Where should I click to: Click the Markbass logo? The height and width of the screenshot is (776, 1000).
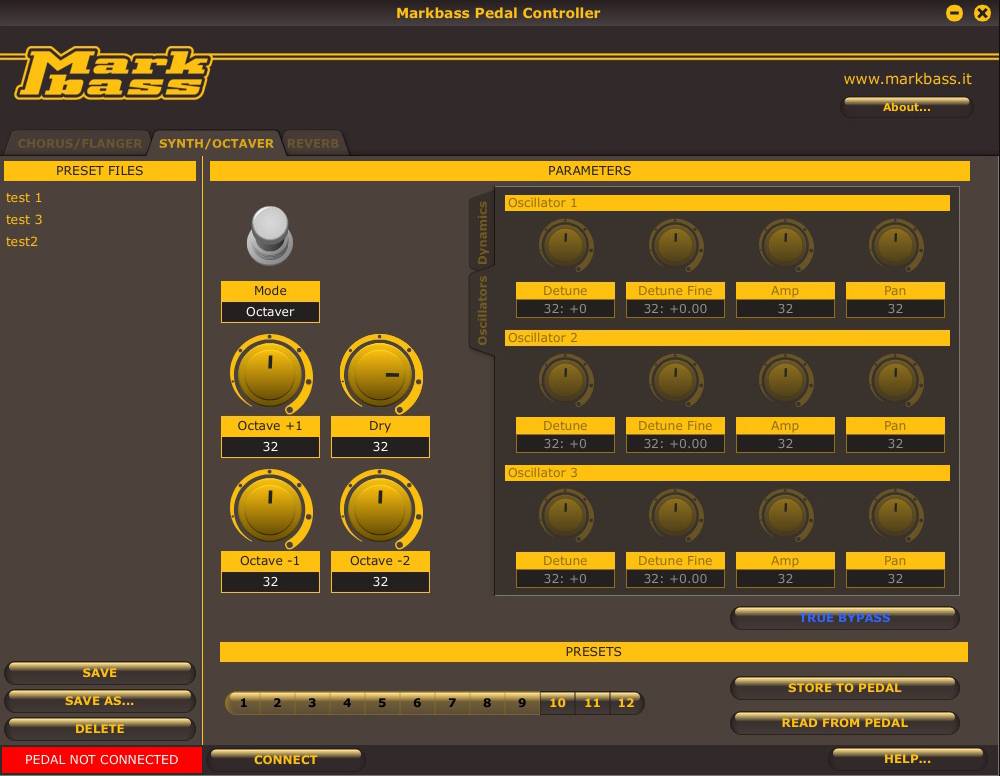[112, 76]
